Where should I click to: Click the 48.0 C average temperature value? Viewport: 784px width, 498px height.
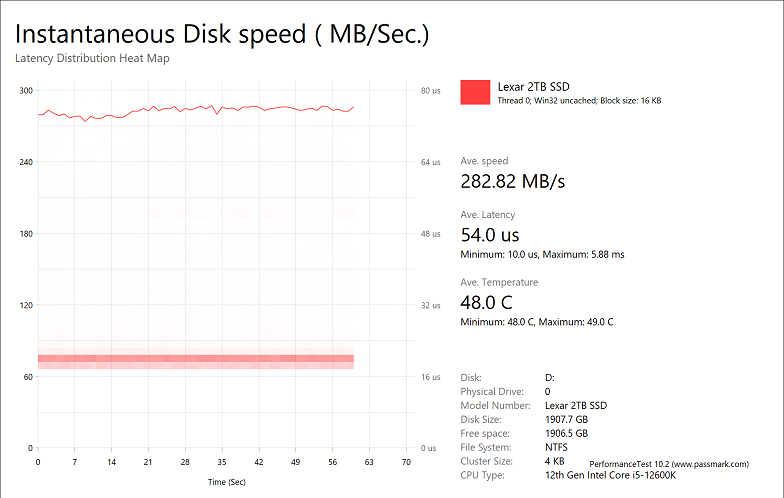point(486,302)
